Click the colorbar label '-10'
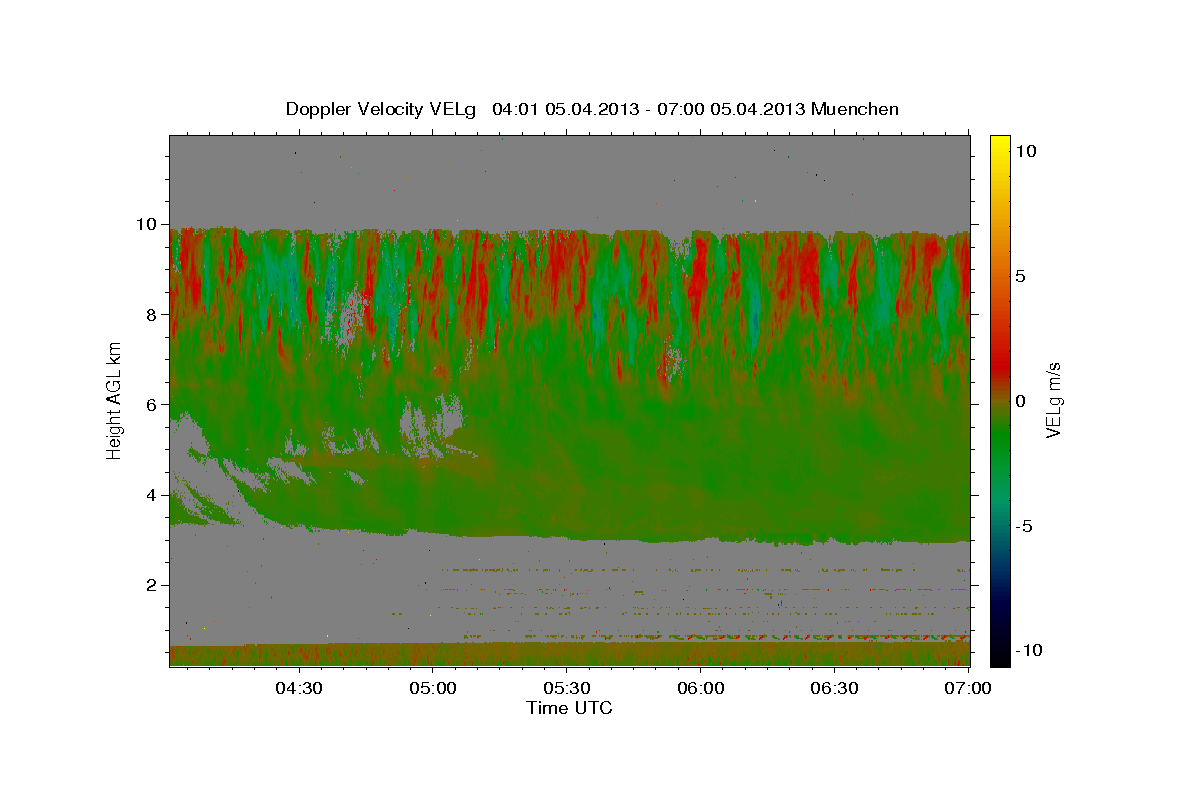This screenshot has height=800, width=1200. pos(1029,650)
